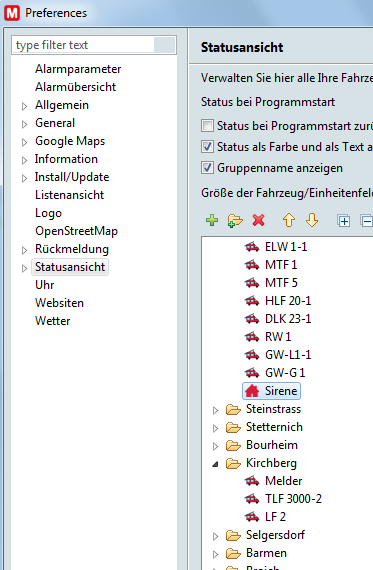The image size is (373, 570).
Task: Expand Google Maps preferences node
Action: coord(24,142)
